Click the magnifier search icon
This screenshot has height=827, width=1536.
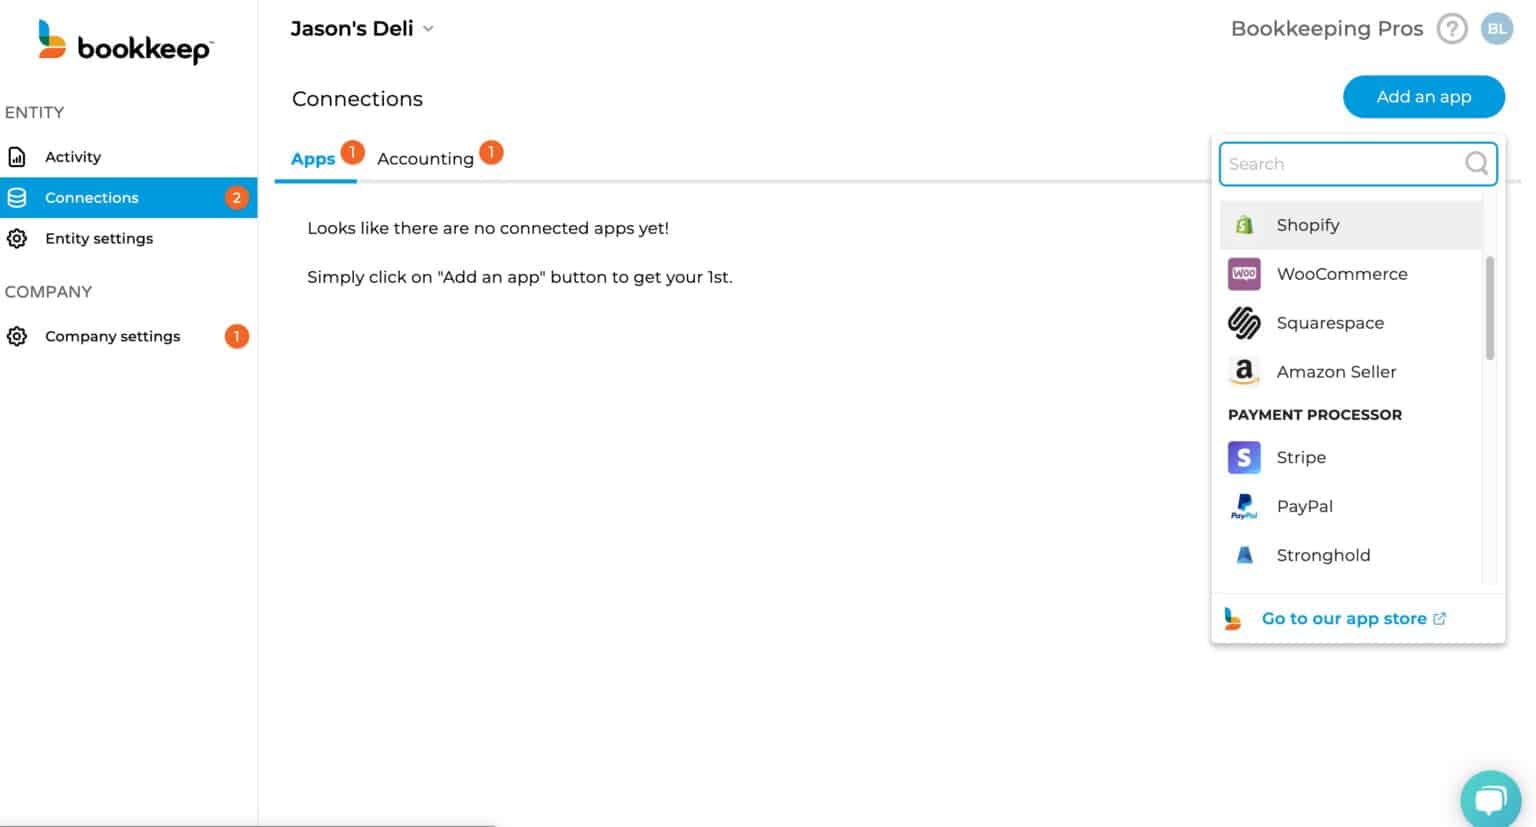tap(1476, 163)
